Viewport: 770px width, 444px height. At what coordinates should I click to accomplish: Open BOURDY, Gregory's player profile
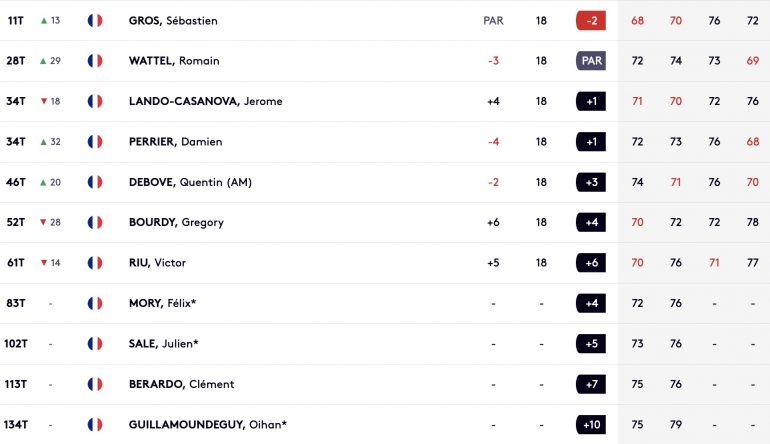click(x=176, y=222)
